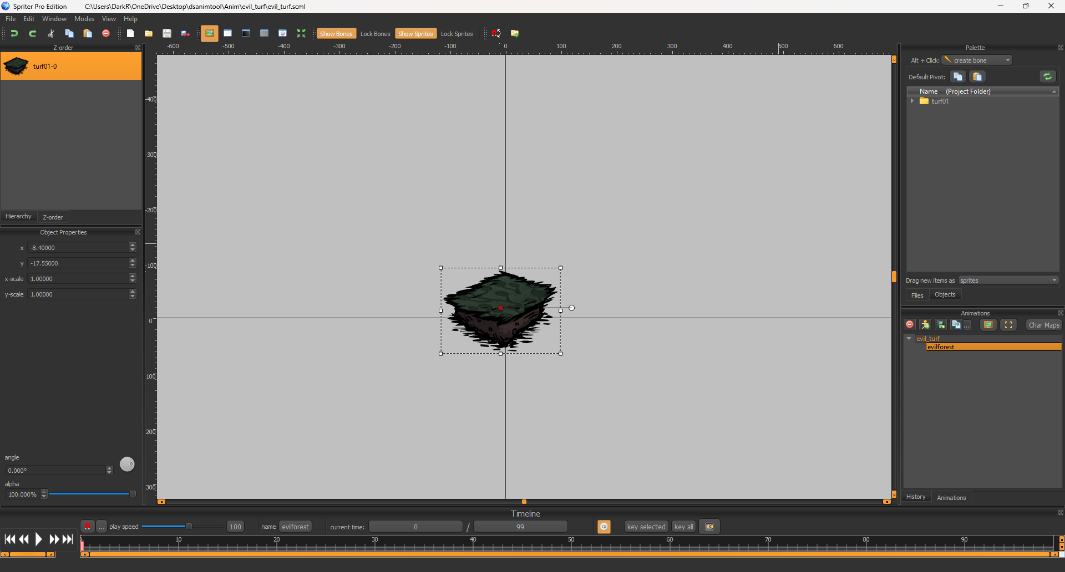The width and height of the screenshot is (1065, 572).
Task: Click the Undo arrow in toolbar
Action: coord(14,33)
